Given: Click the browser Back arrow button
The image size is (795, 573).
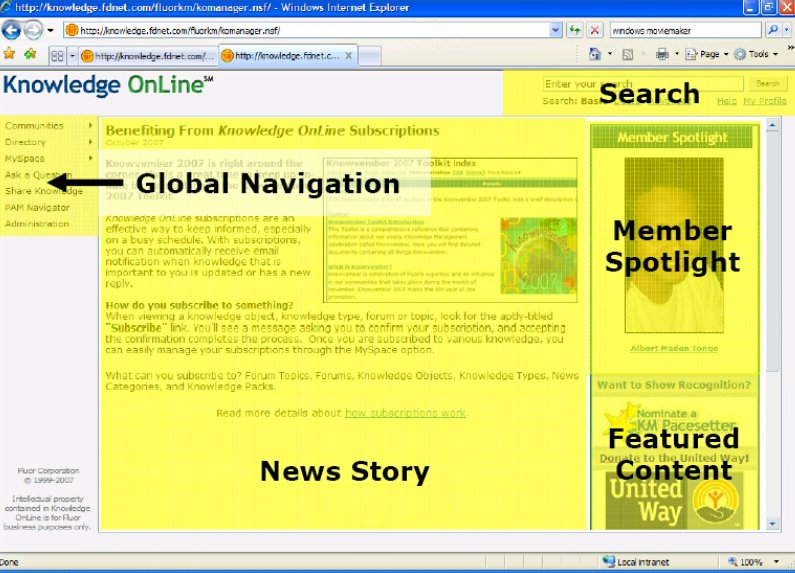Looking at the screenshot, I should pyautogui.click(x=11, y=30).
